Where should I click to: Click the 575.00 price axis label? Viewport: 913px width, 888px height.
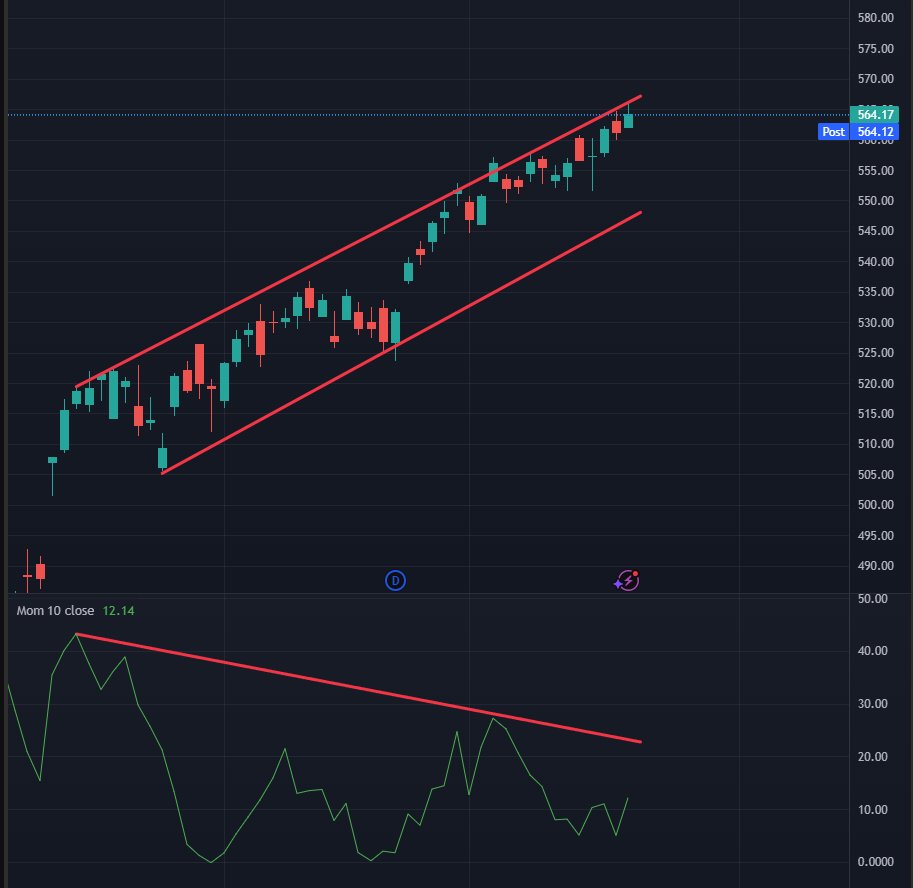[875, 48]
